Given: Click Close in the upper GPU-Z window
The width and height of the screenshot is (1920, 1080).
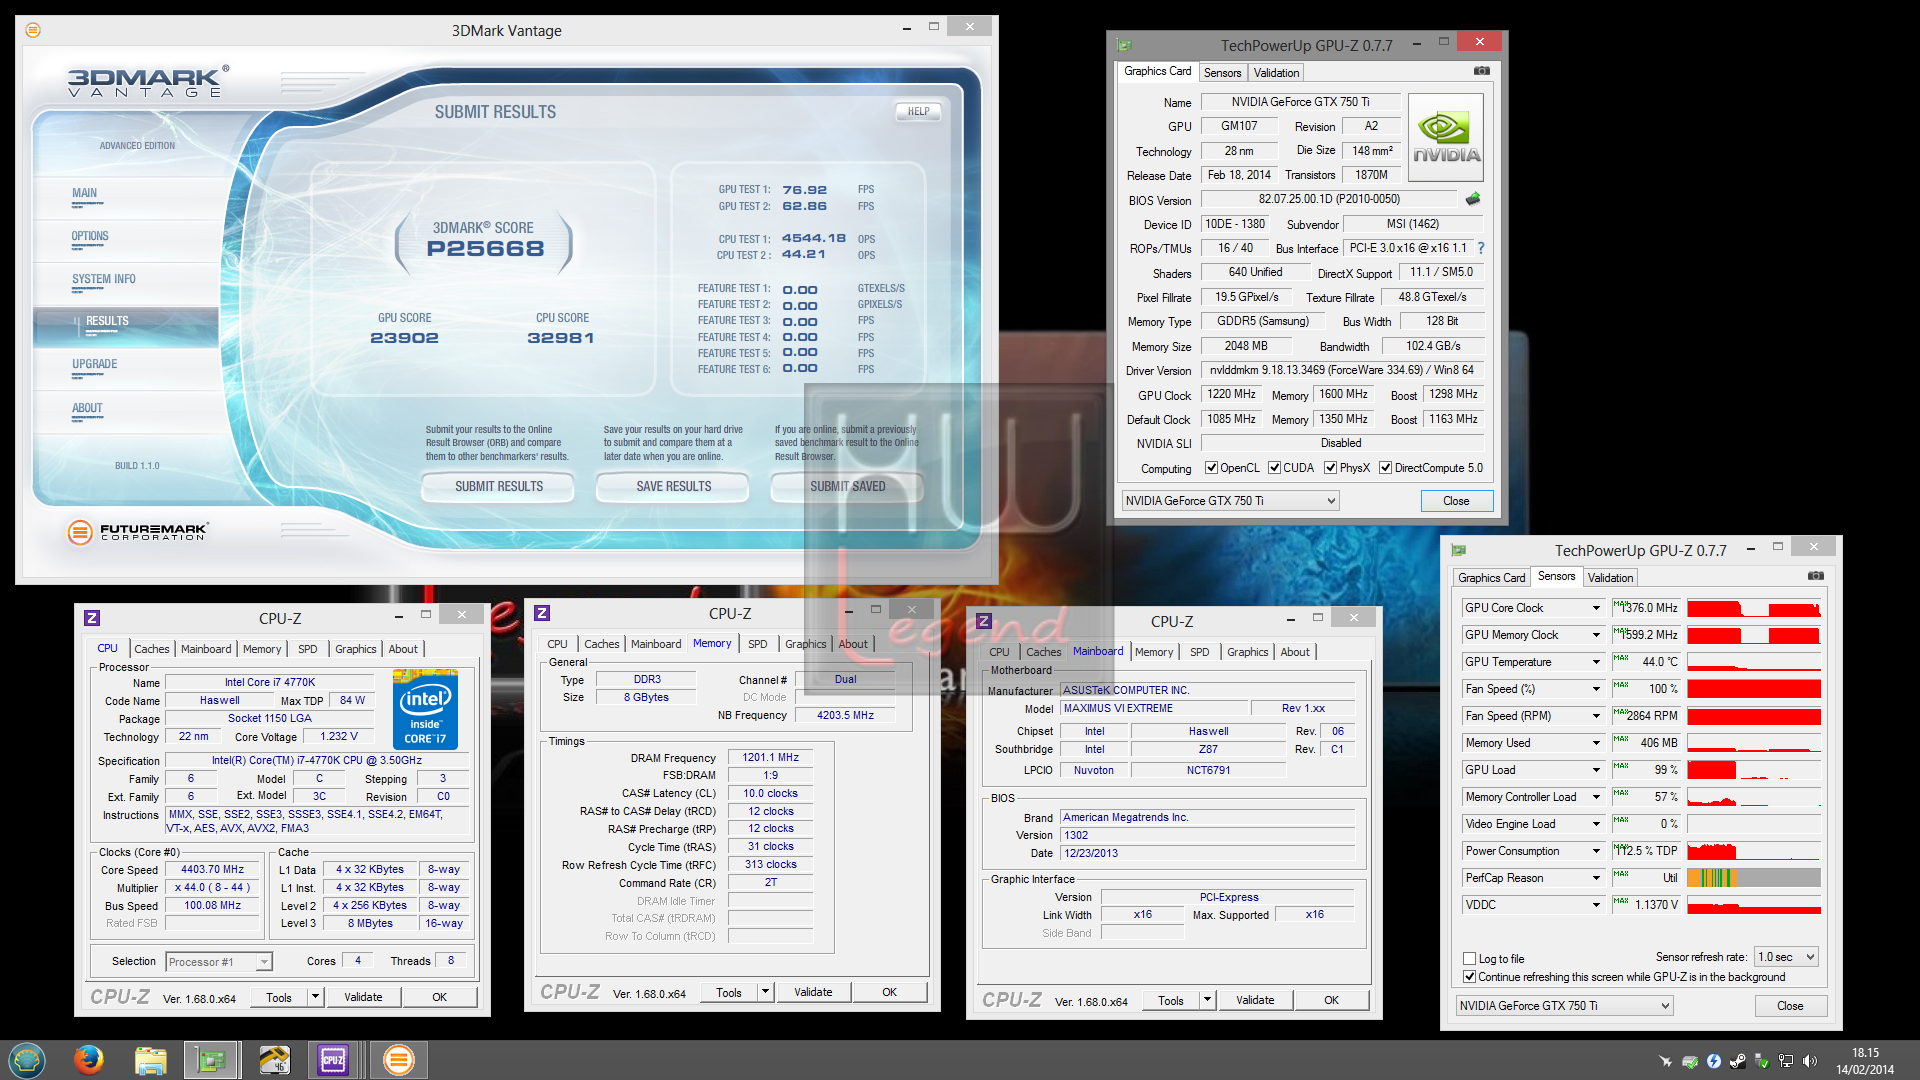Looking at the screenshot, I should click(x=1456, y=501).
